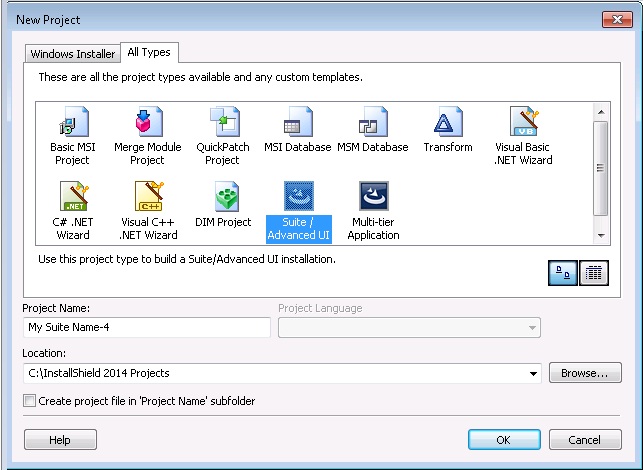Select the Visual C++ .NET Wizard
Image resolution: width=643 pixels, height=470 pixels.
tap(148, 198)
